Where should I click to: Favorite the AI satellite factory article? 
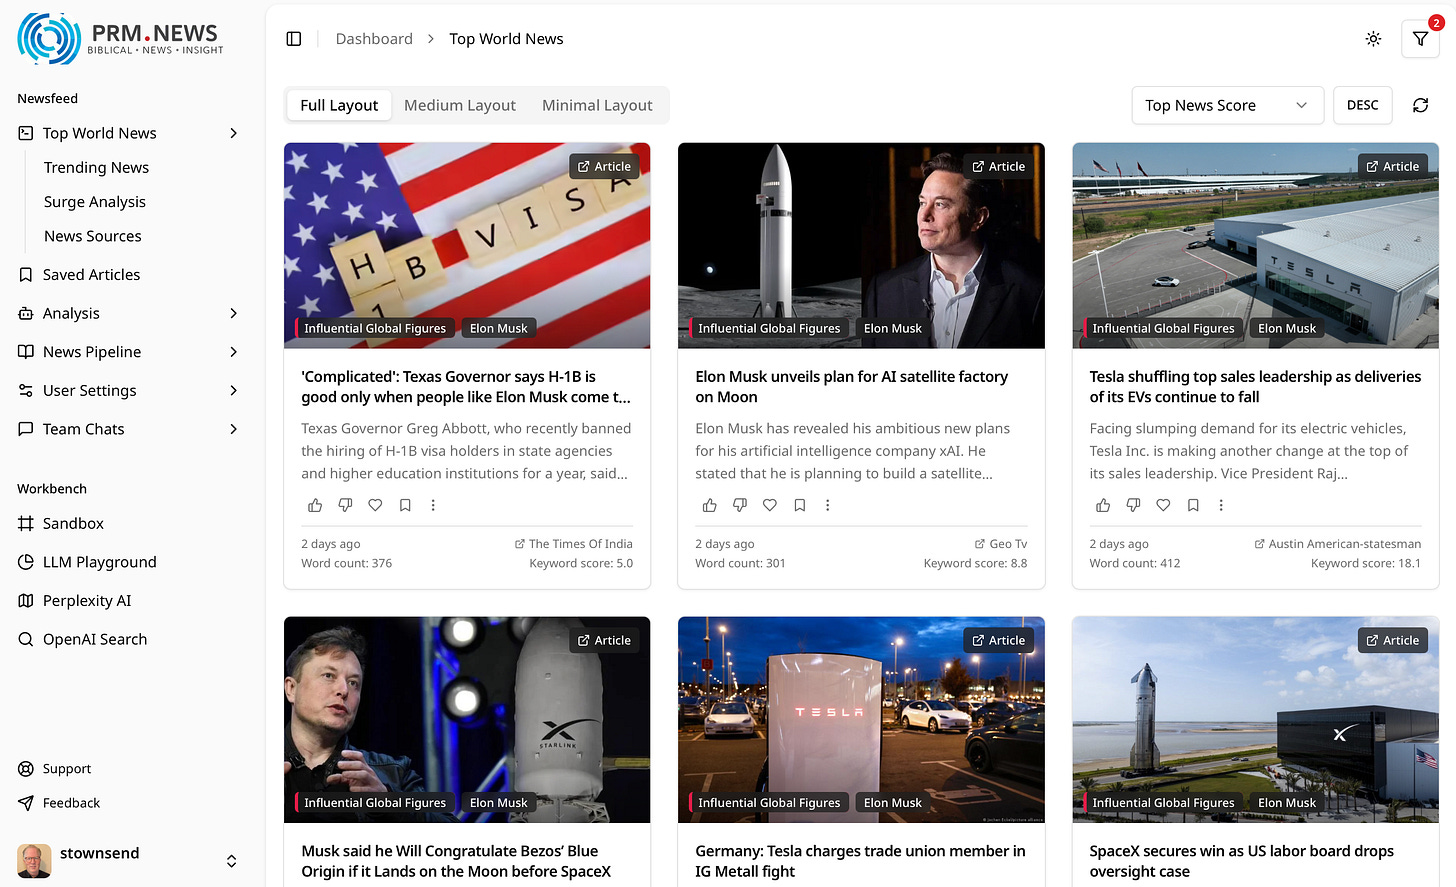769,505
